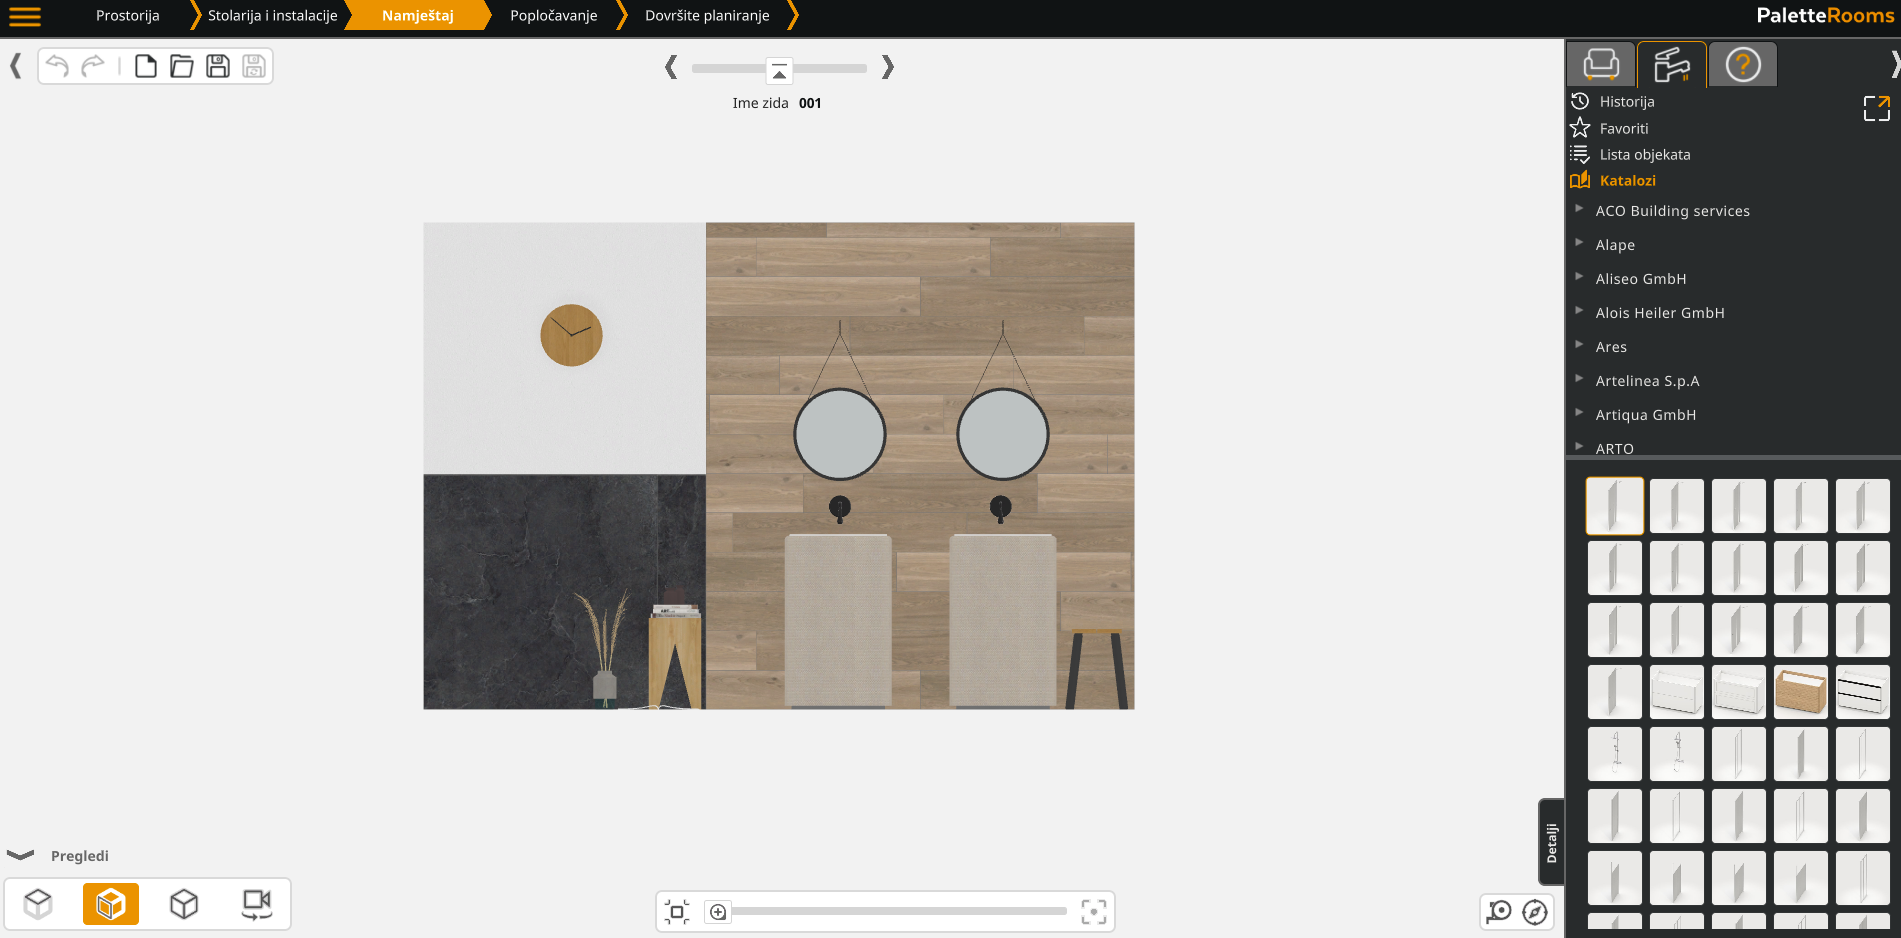The image size is (1901, 938).
Task: Expand the Alois Heiler GmbH catalog
Action: (x=1659, y=313)
